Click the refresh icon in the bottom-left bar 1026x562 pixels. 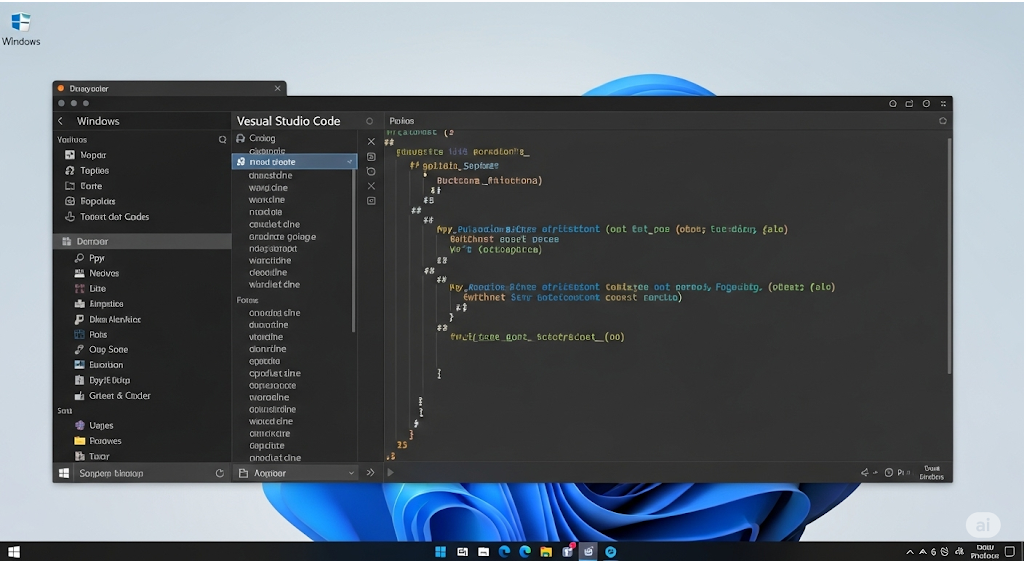[220, 474]
